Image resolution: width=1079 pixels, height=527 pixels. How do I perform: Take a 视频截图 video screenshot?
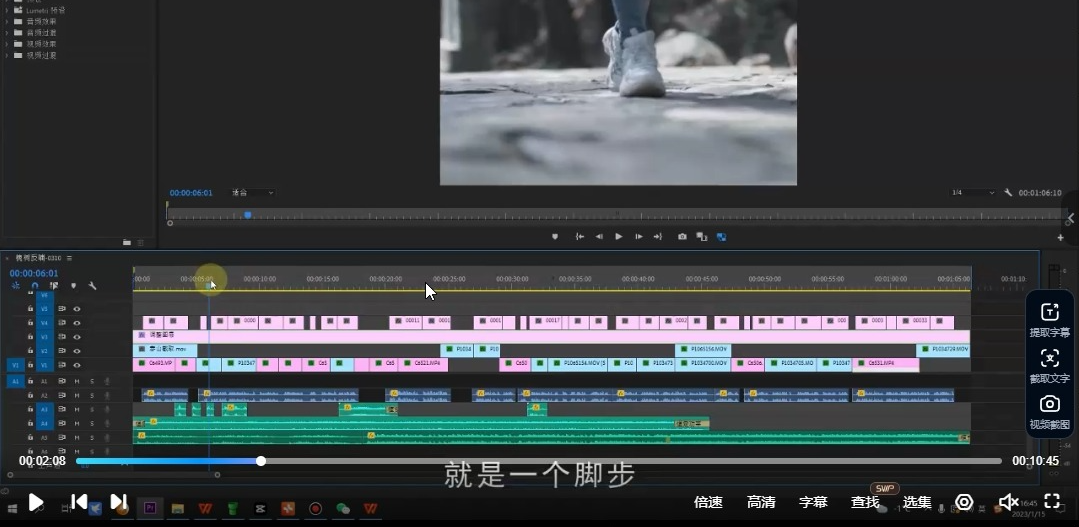[x=1049, y=412]
